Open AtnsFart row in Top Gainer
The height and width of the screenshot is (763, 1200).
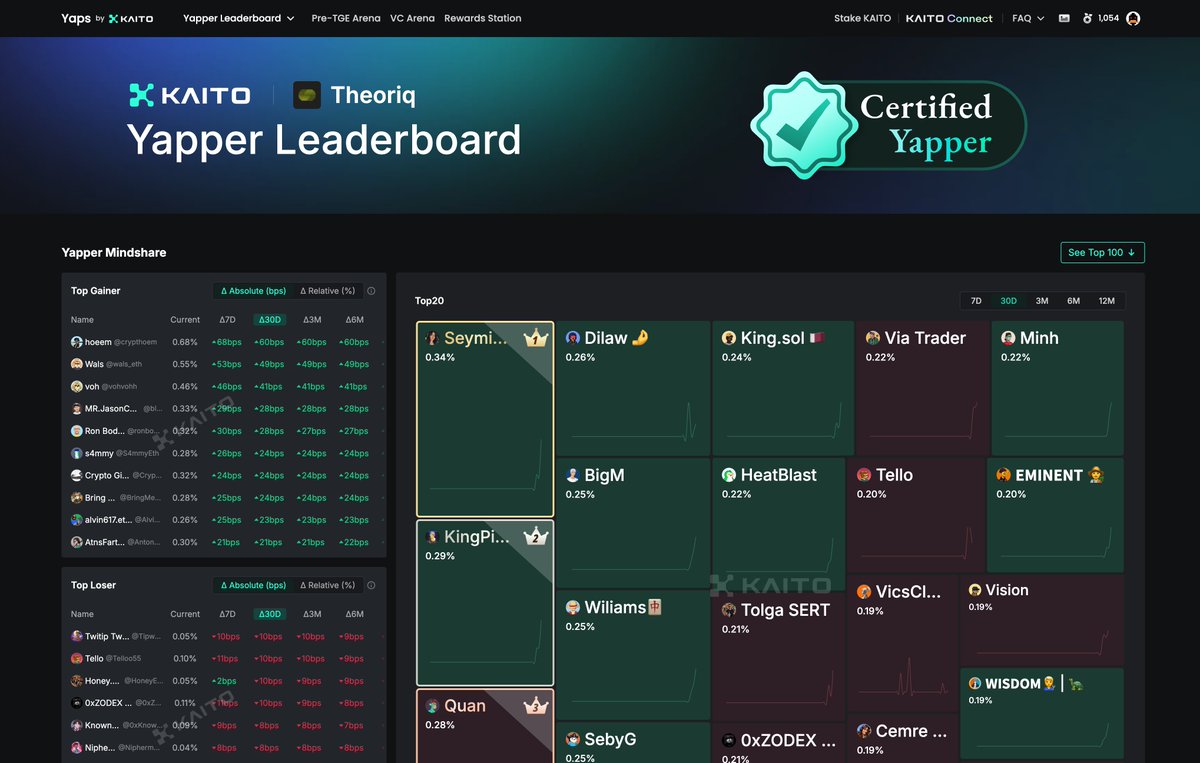click(x=223, y=542)
